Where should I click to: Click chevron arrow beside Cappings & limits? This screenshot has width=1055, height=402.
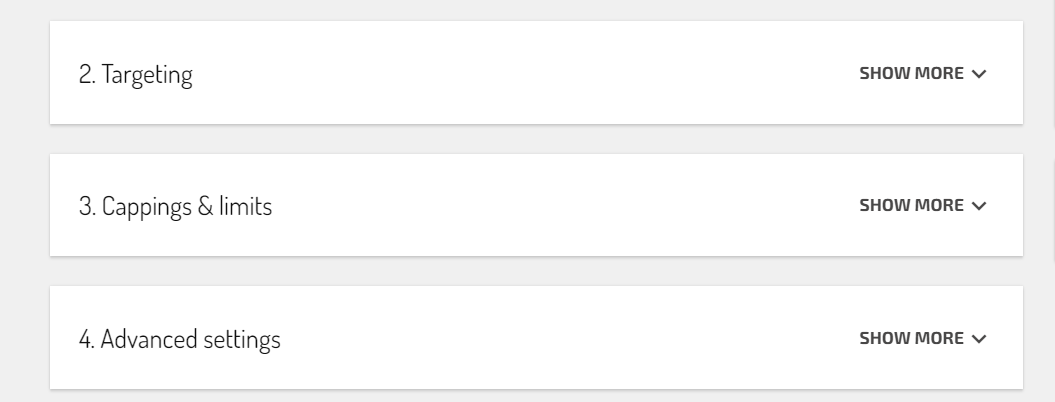pos(979,205)
